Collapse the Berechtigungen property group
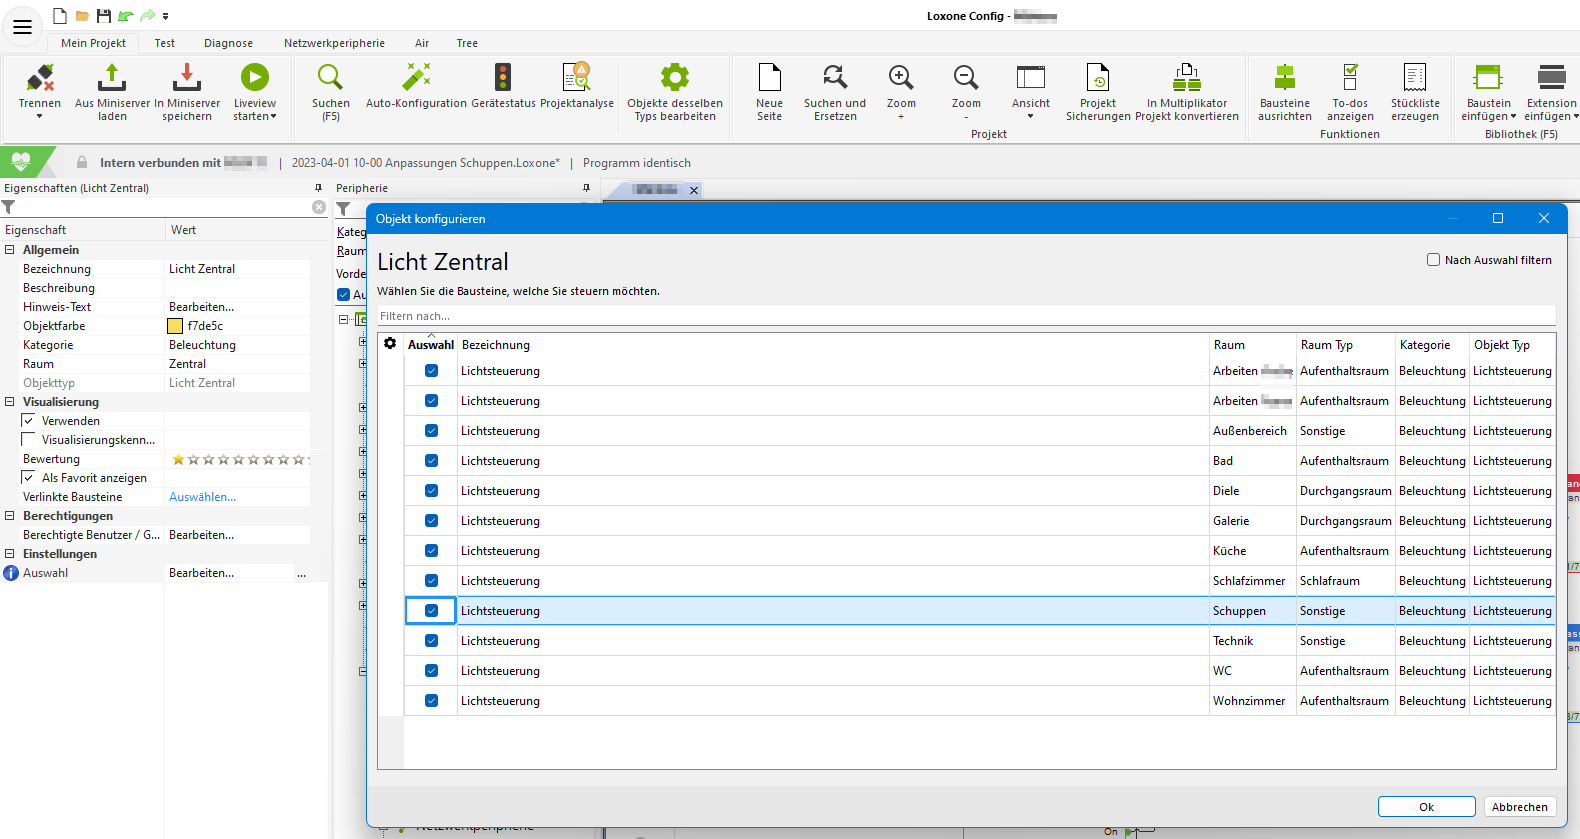The height and width of the screenshot is (839, 1580). click(x=10, y=516)
